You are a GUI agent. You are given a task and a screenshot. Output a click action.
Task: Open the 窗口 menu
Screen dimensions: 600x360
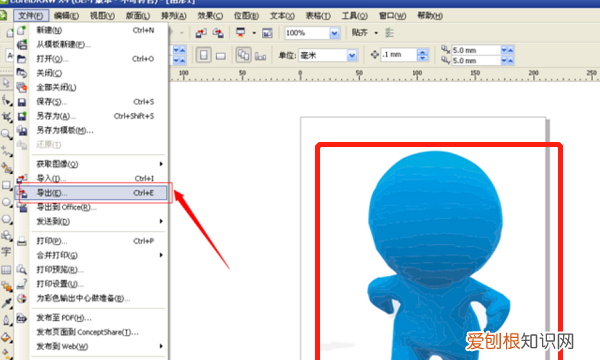392,16
